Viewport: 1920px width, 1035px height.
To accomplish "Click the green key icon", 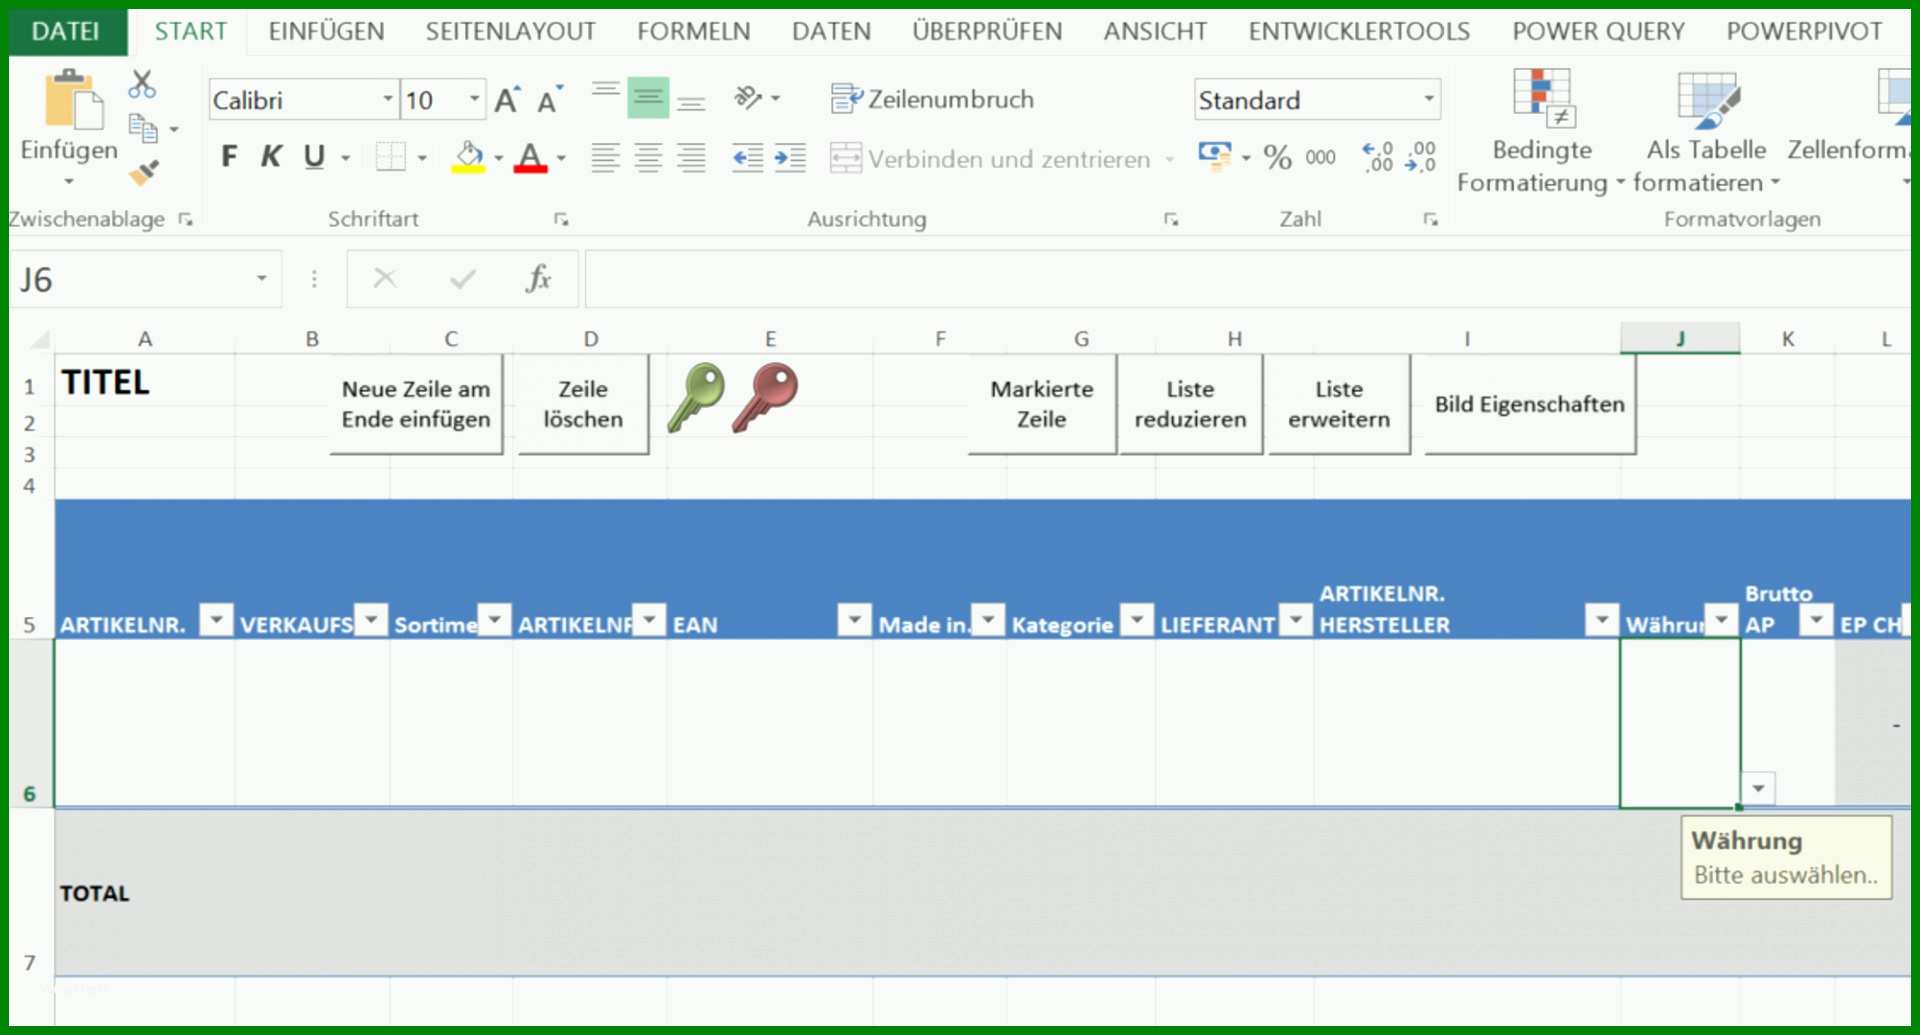I will (x=696, y=397).
